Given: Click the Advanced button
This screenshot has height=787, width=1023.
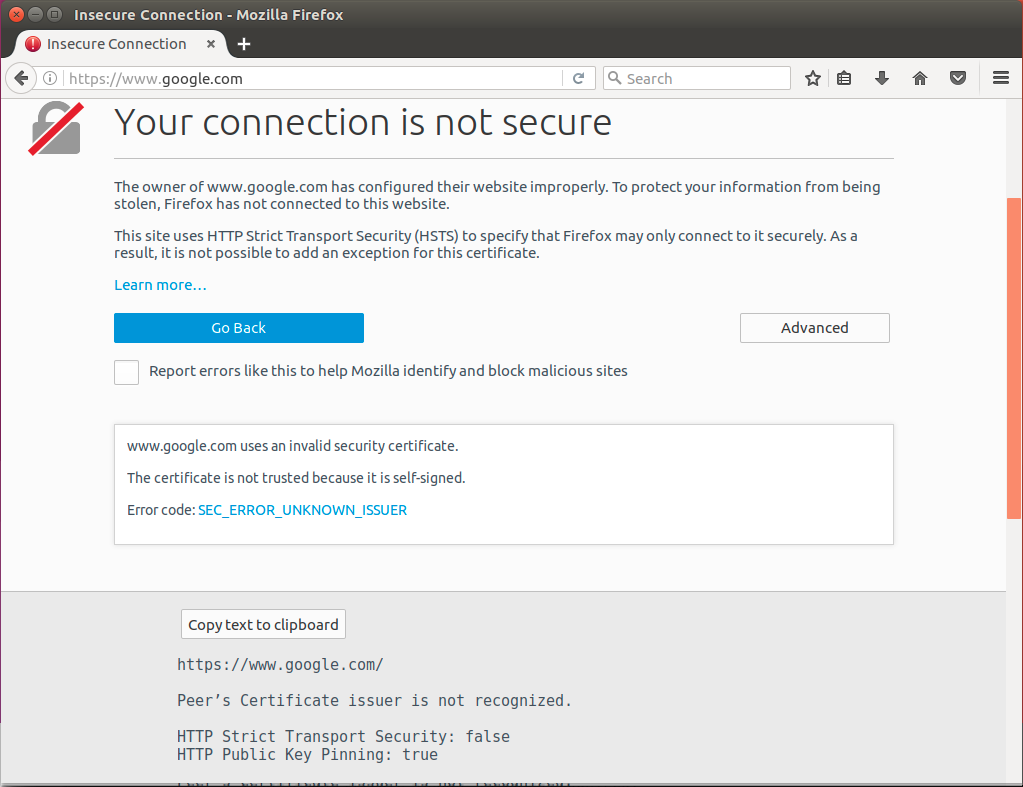Looking at the screenshot, I should tap(814, 327).
